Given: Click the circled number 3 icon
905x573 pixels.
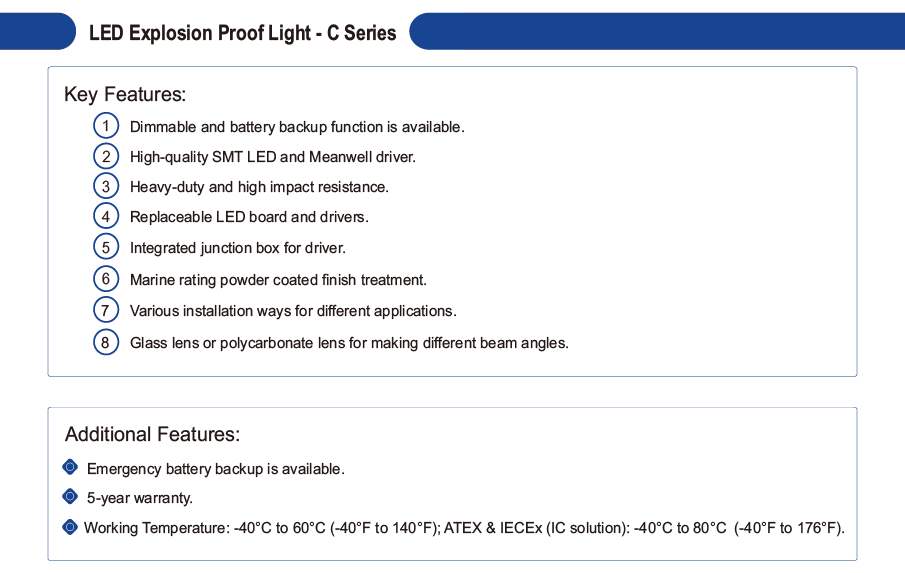Looking at the screenshot, I should (x=106, y=186).
